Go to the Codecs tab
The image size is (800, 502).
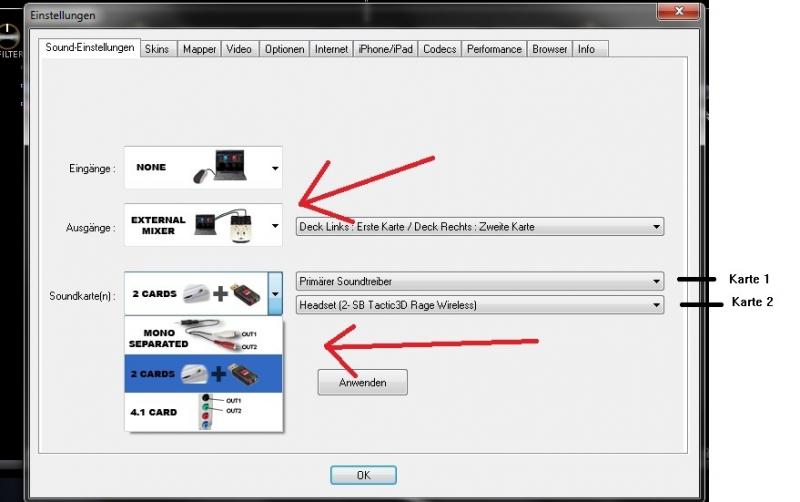click(439, 49)
